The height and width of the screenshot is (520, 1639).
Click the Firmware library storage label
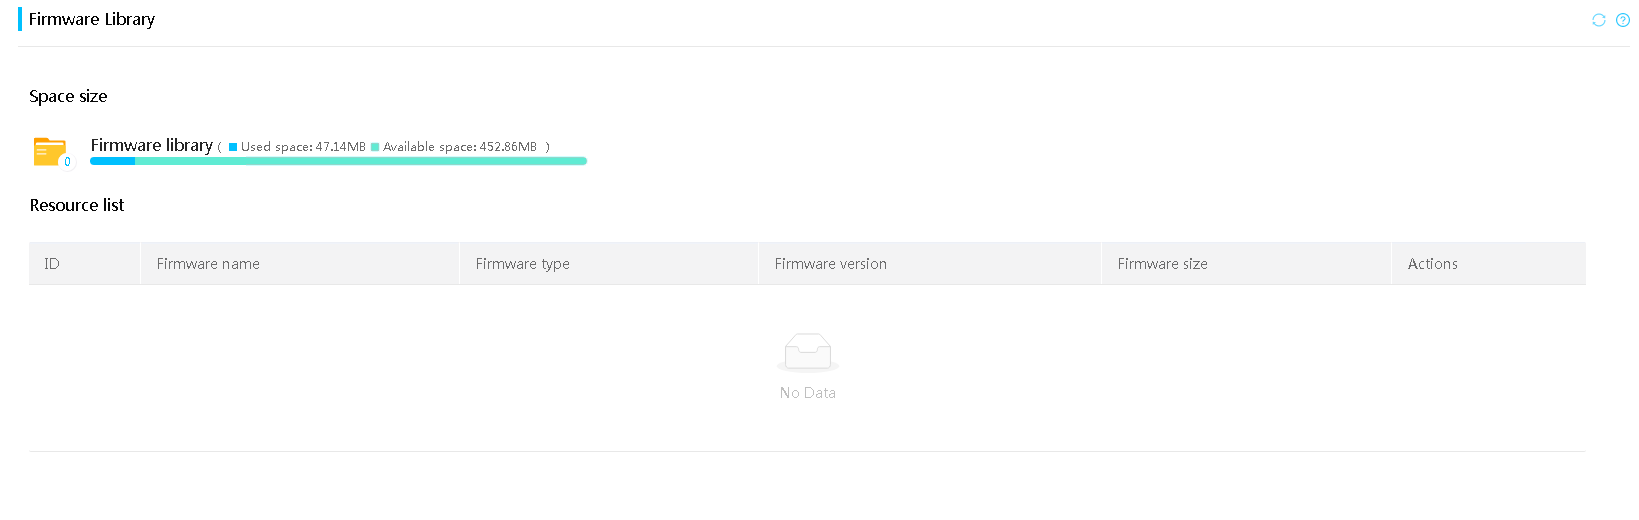click(x=152, y=146)
